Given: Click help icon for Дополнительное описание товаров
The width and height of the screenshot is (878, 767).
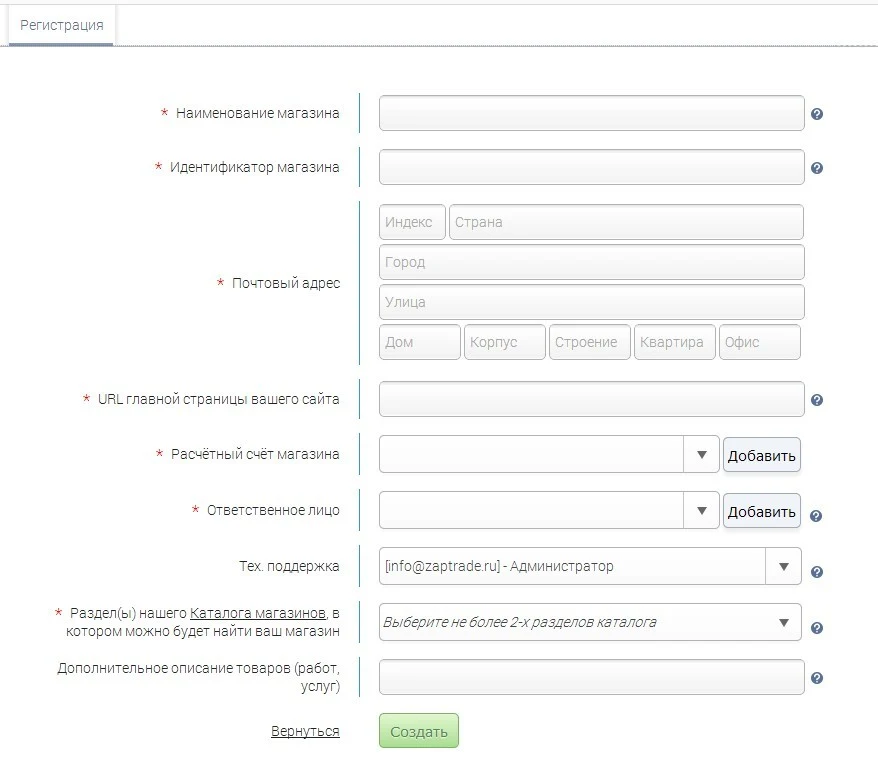Looking at the screenshot, I should (816, 678).
